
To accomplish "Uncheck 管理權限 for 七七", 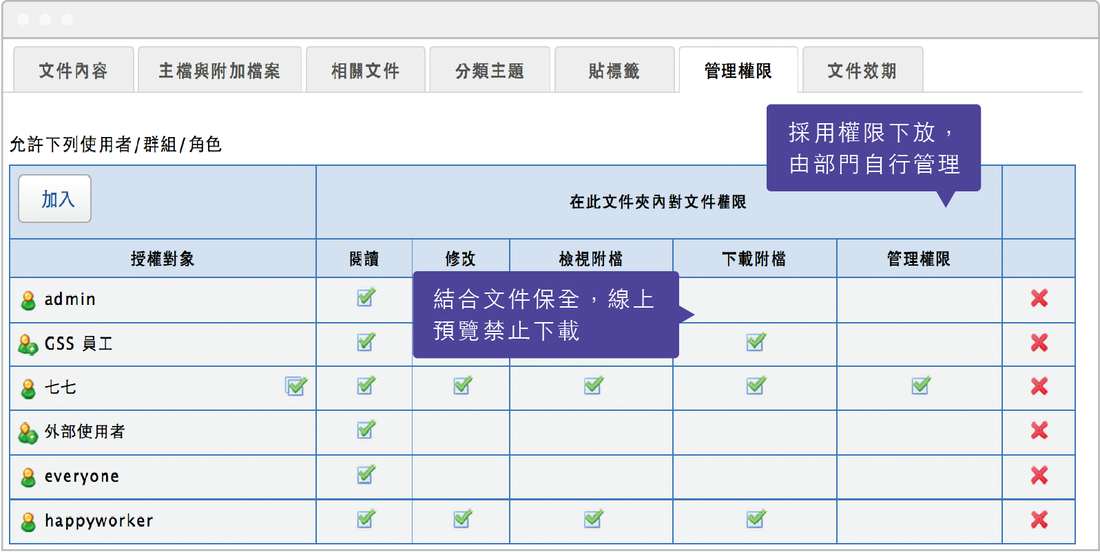I will [x=920, y=385].
